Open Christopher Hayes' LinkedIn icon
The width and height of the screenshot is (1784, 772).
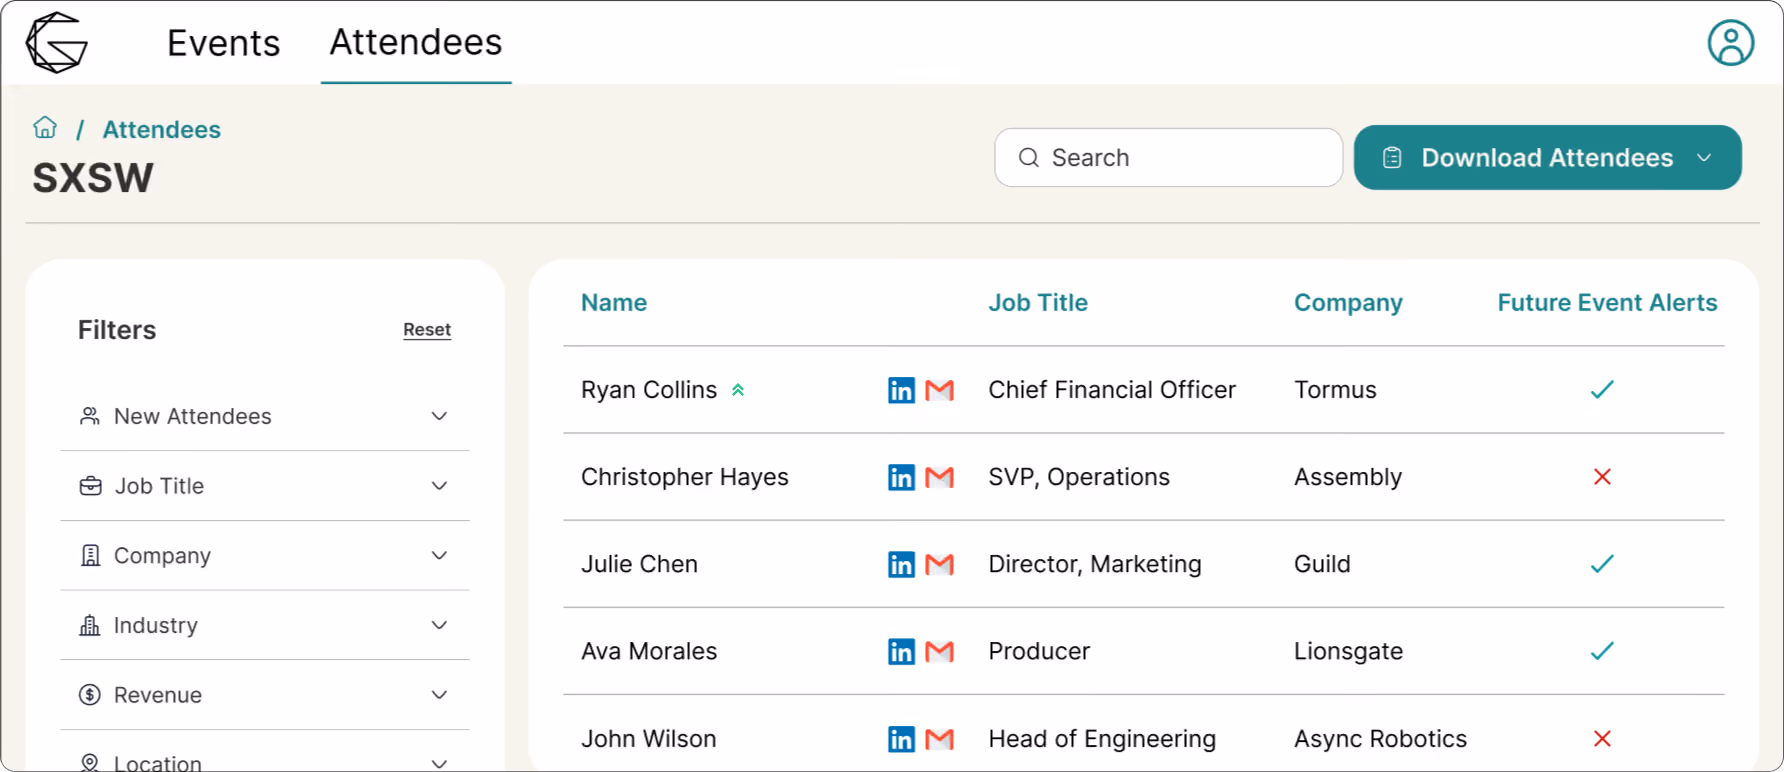(901, 477)
